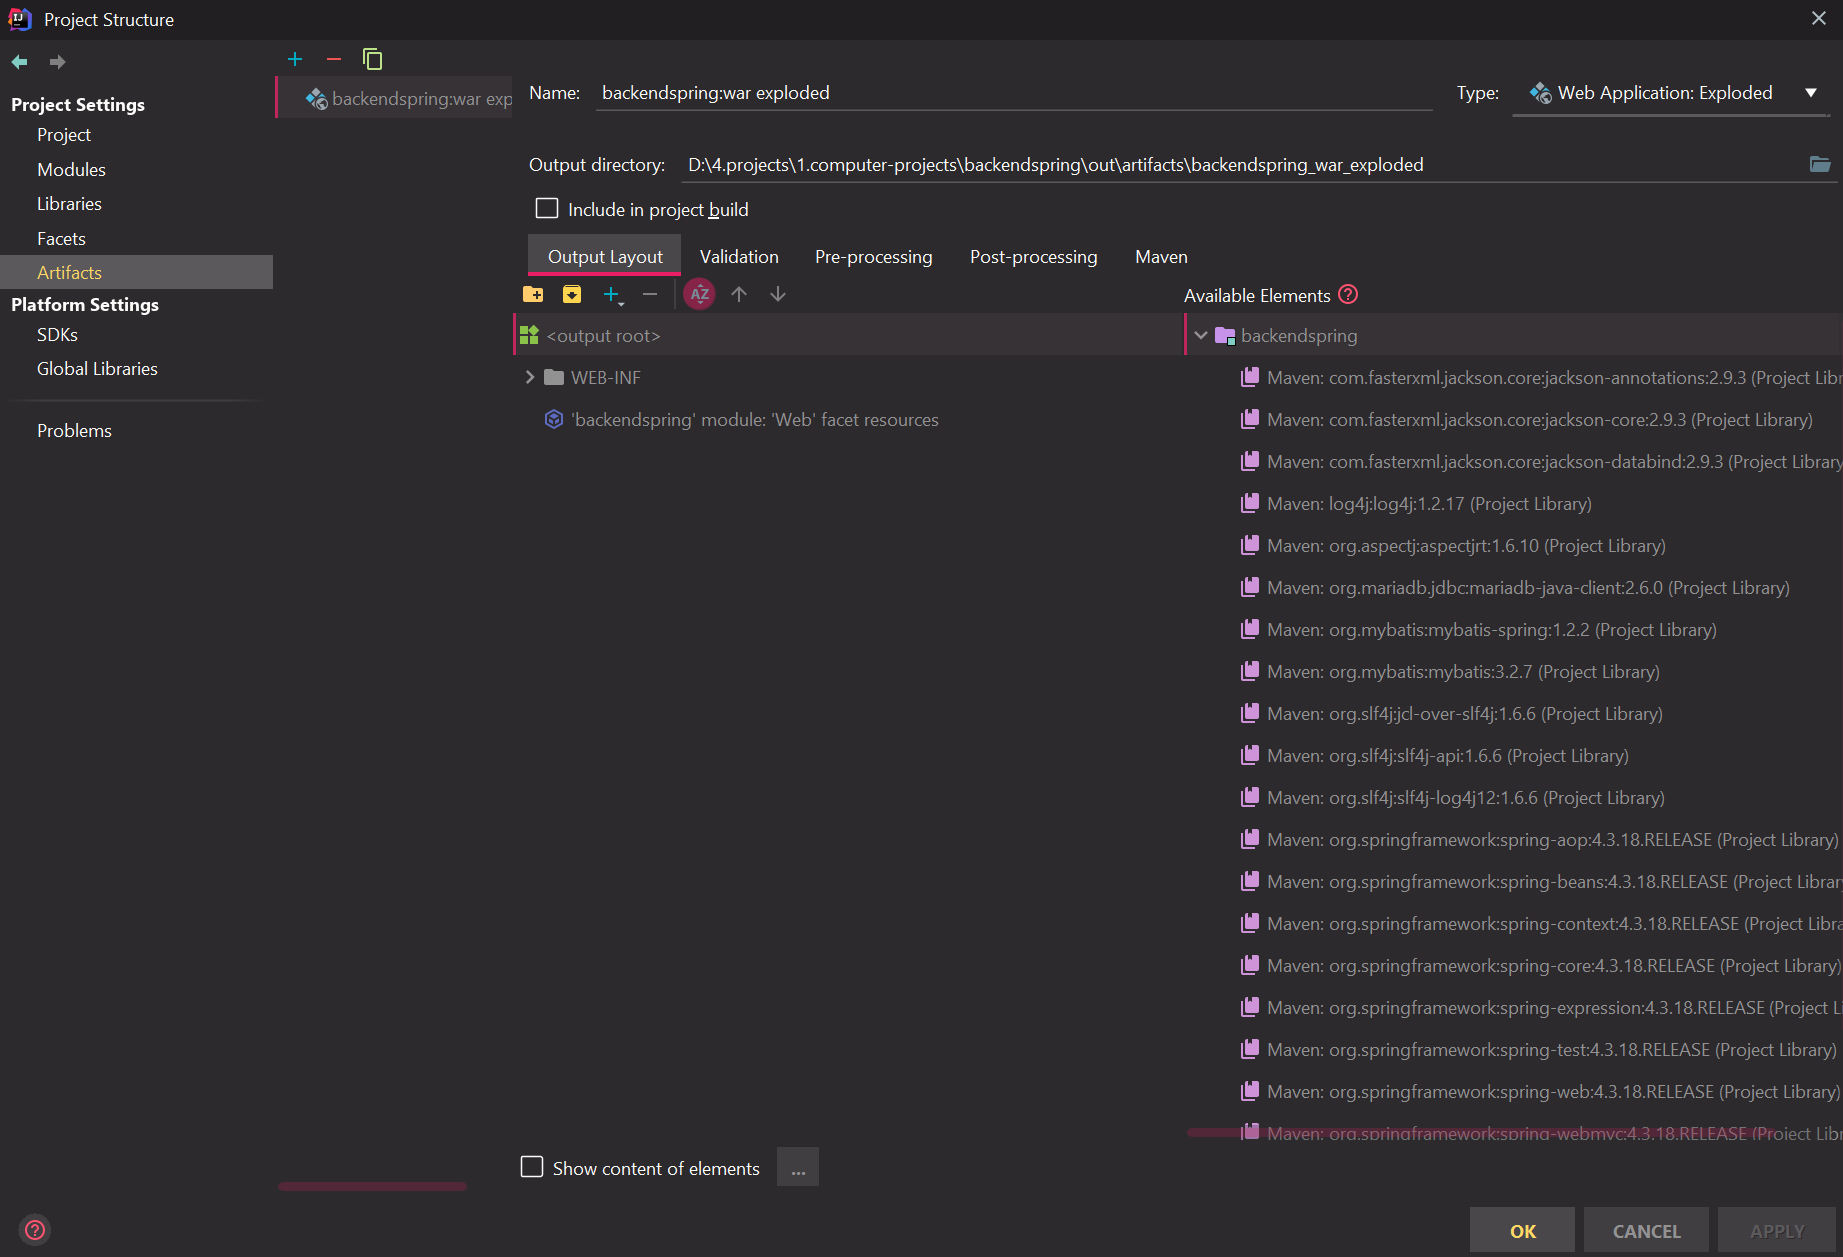
Task: Open Libraries settings section
Action: [69, 204]
